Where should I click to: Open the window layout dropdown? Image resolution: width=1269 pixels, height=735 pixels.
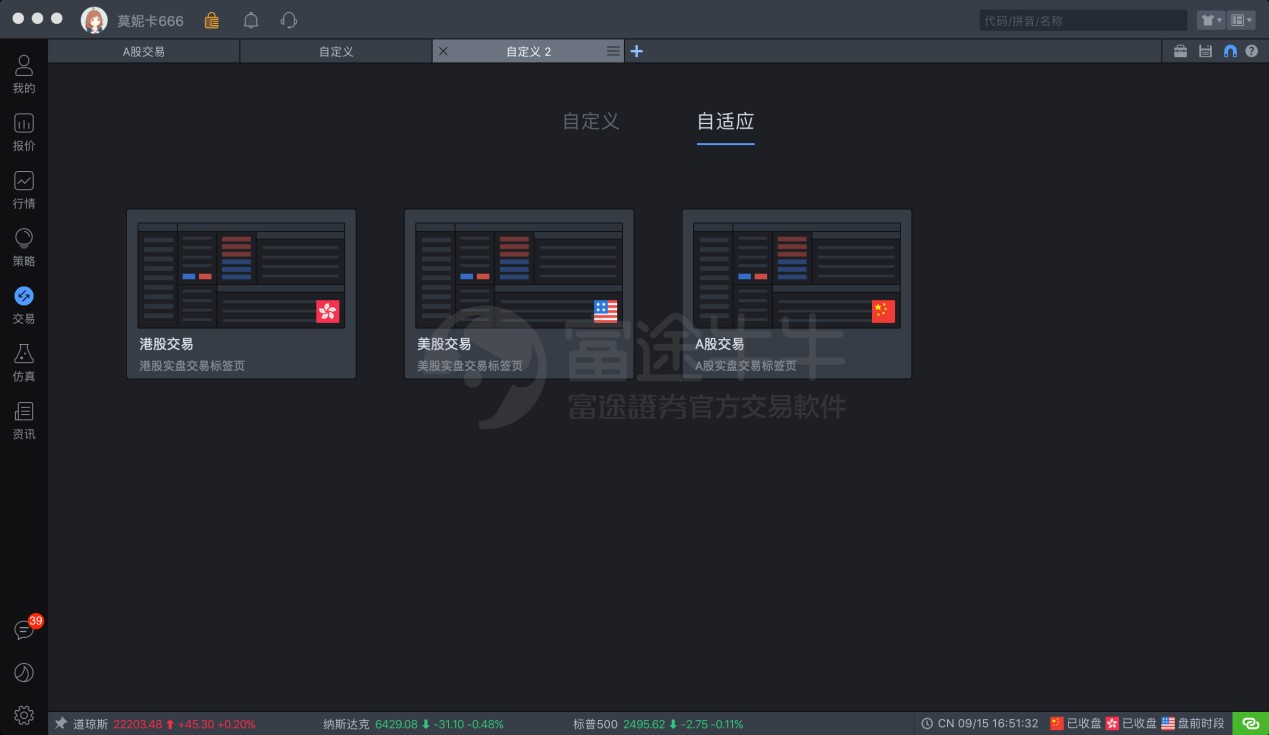click(1241, 20)
